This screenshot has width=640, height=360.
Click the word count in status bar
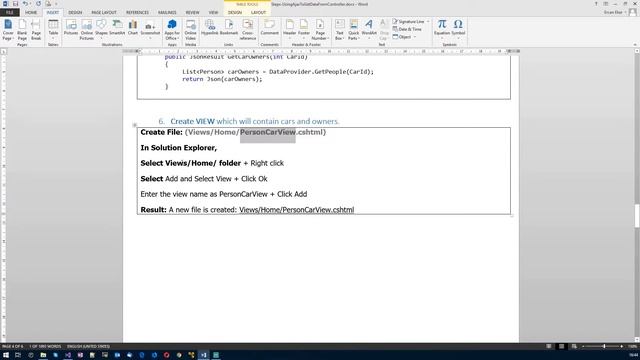[x=45, y=346]
